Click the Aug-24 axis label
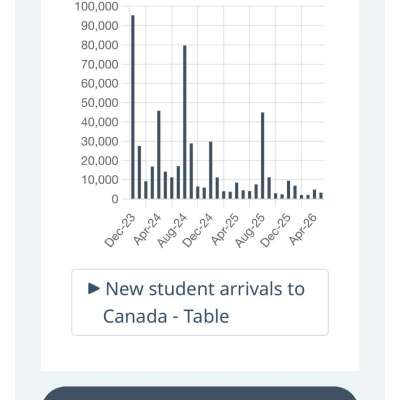The height and width of the screenshot is (400, 400). pyautogui.click(x=172, y=231)
